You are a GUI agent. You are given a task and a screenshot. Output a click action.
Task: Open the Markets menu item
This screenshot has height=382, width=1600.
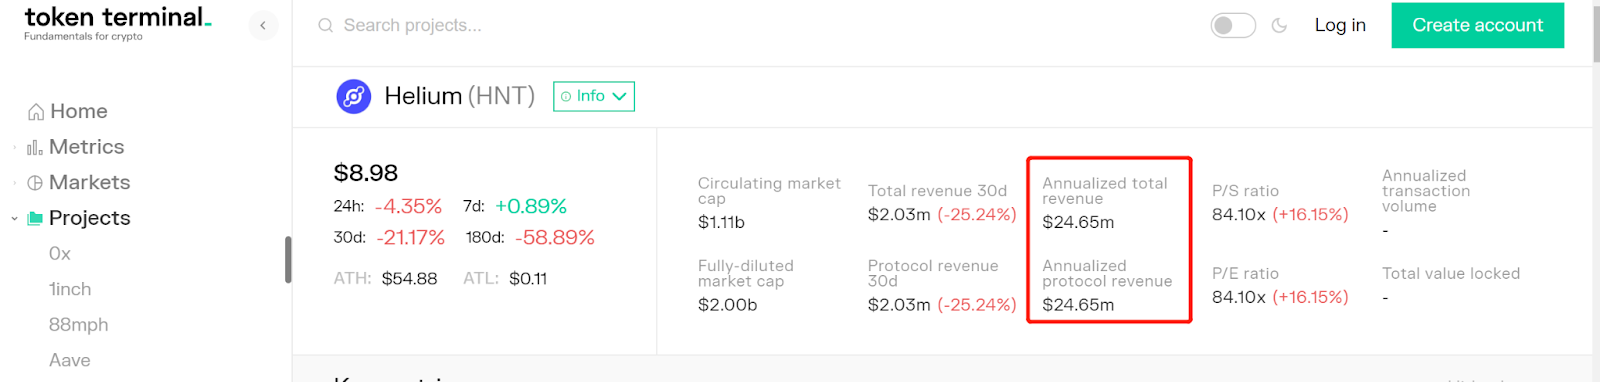(90, 183)
